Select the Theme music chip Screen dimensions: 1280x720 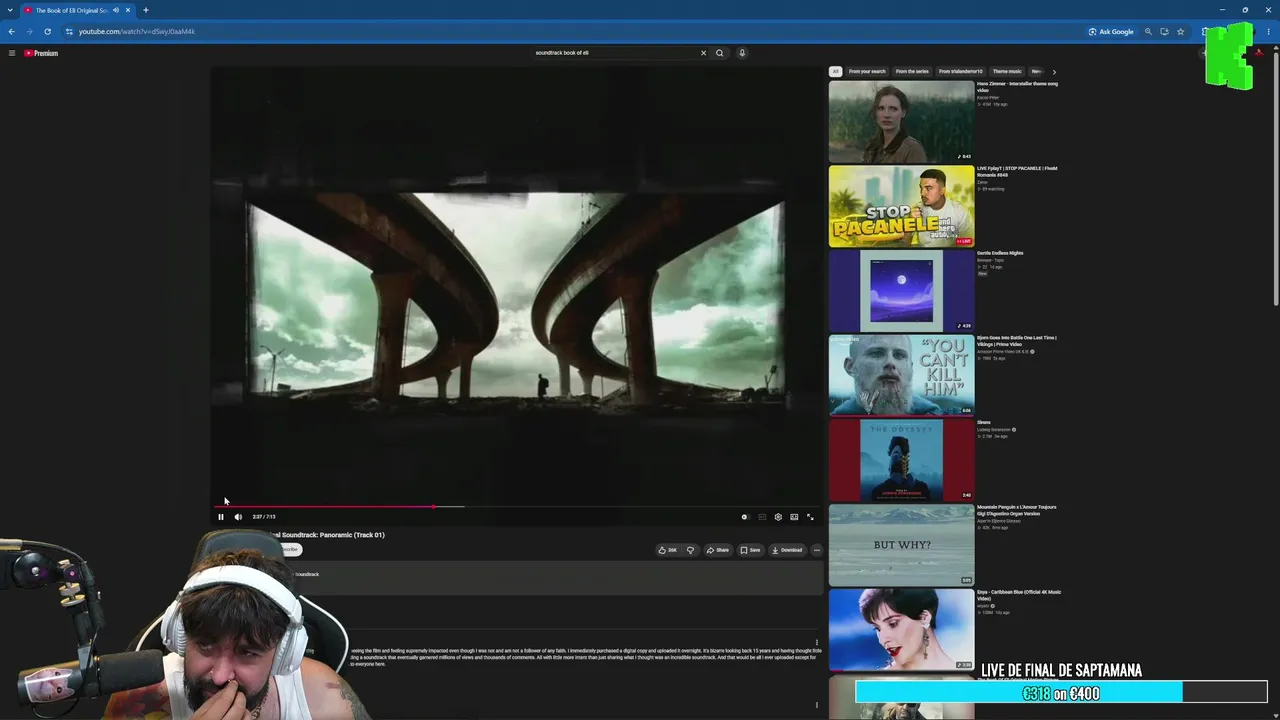(x=1007, y=71)
